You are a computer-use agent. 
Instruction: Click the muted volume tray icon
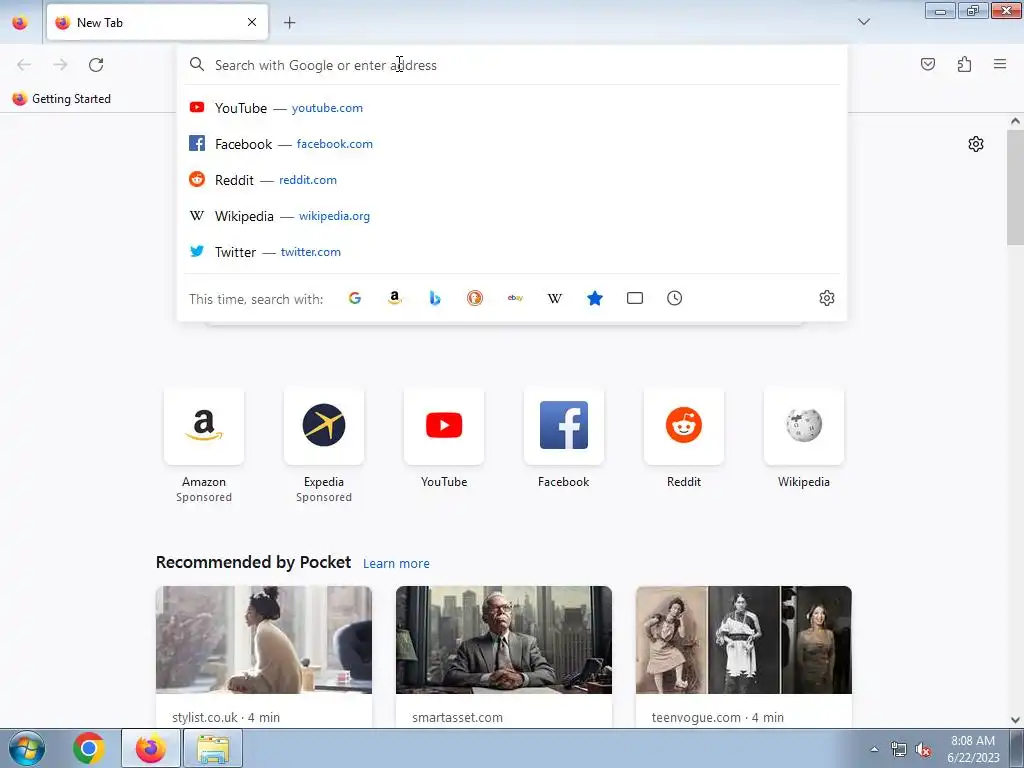click(x=923, y=750)
